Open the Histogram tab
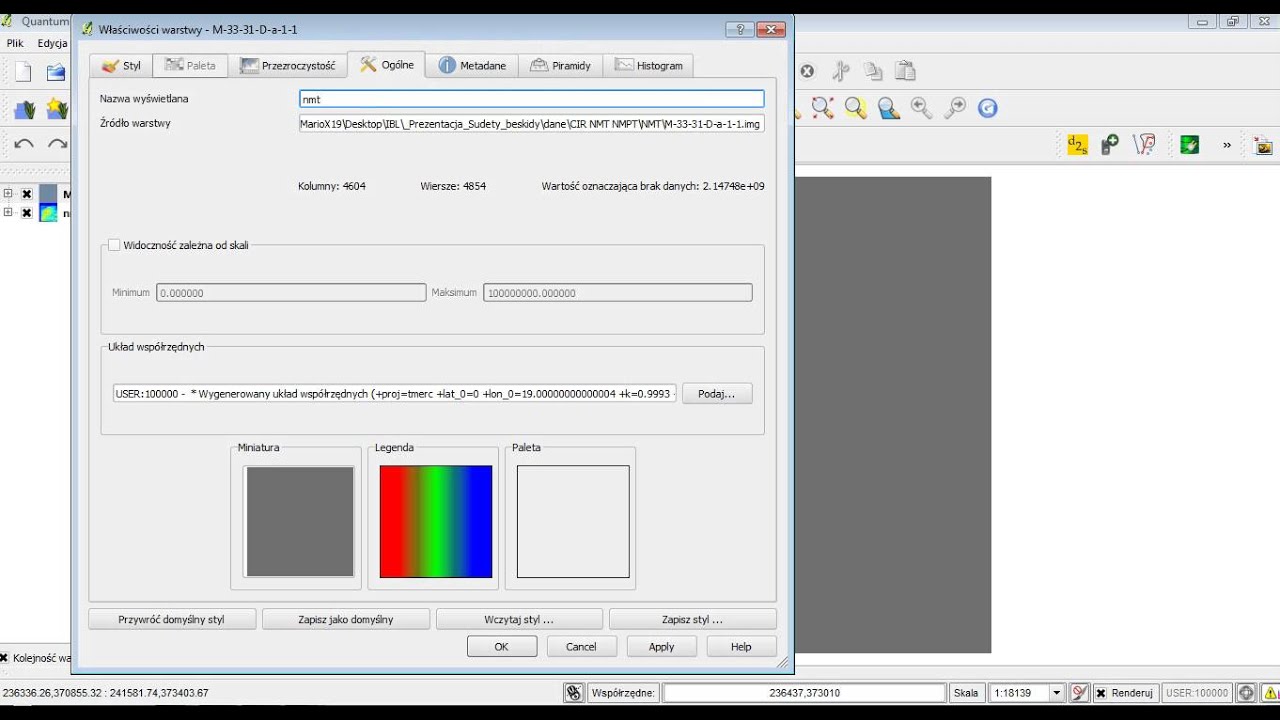This screenshot has height=720, width=1280. [x=648, y=65]
